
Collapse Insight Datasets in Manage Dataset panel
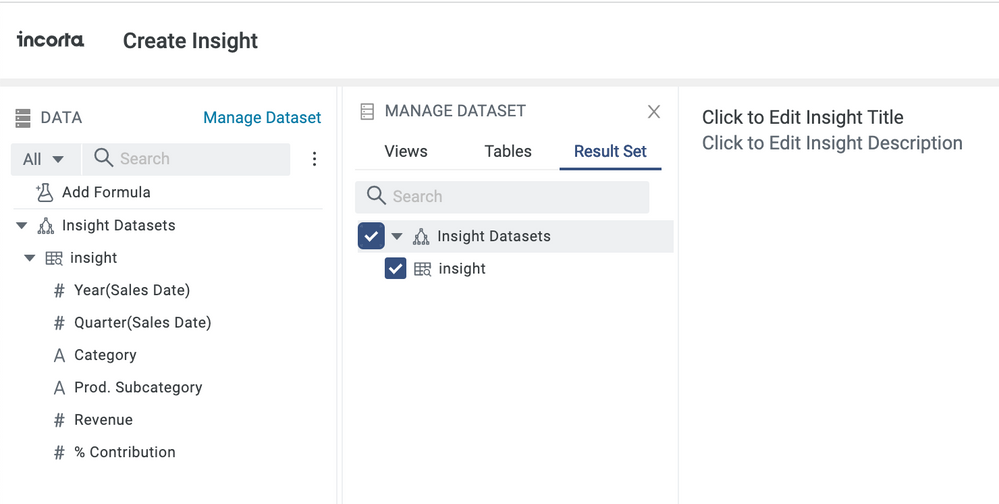tap(397, 237)
